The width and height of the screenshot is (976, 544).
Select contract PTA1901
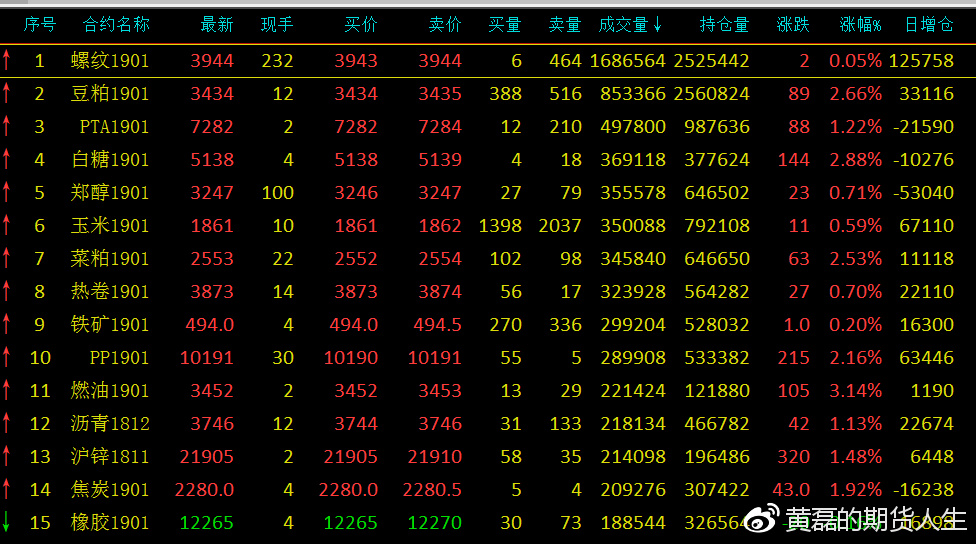(x=115, y=127)
